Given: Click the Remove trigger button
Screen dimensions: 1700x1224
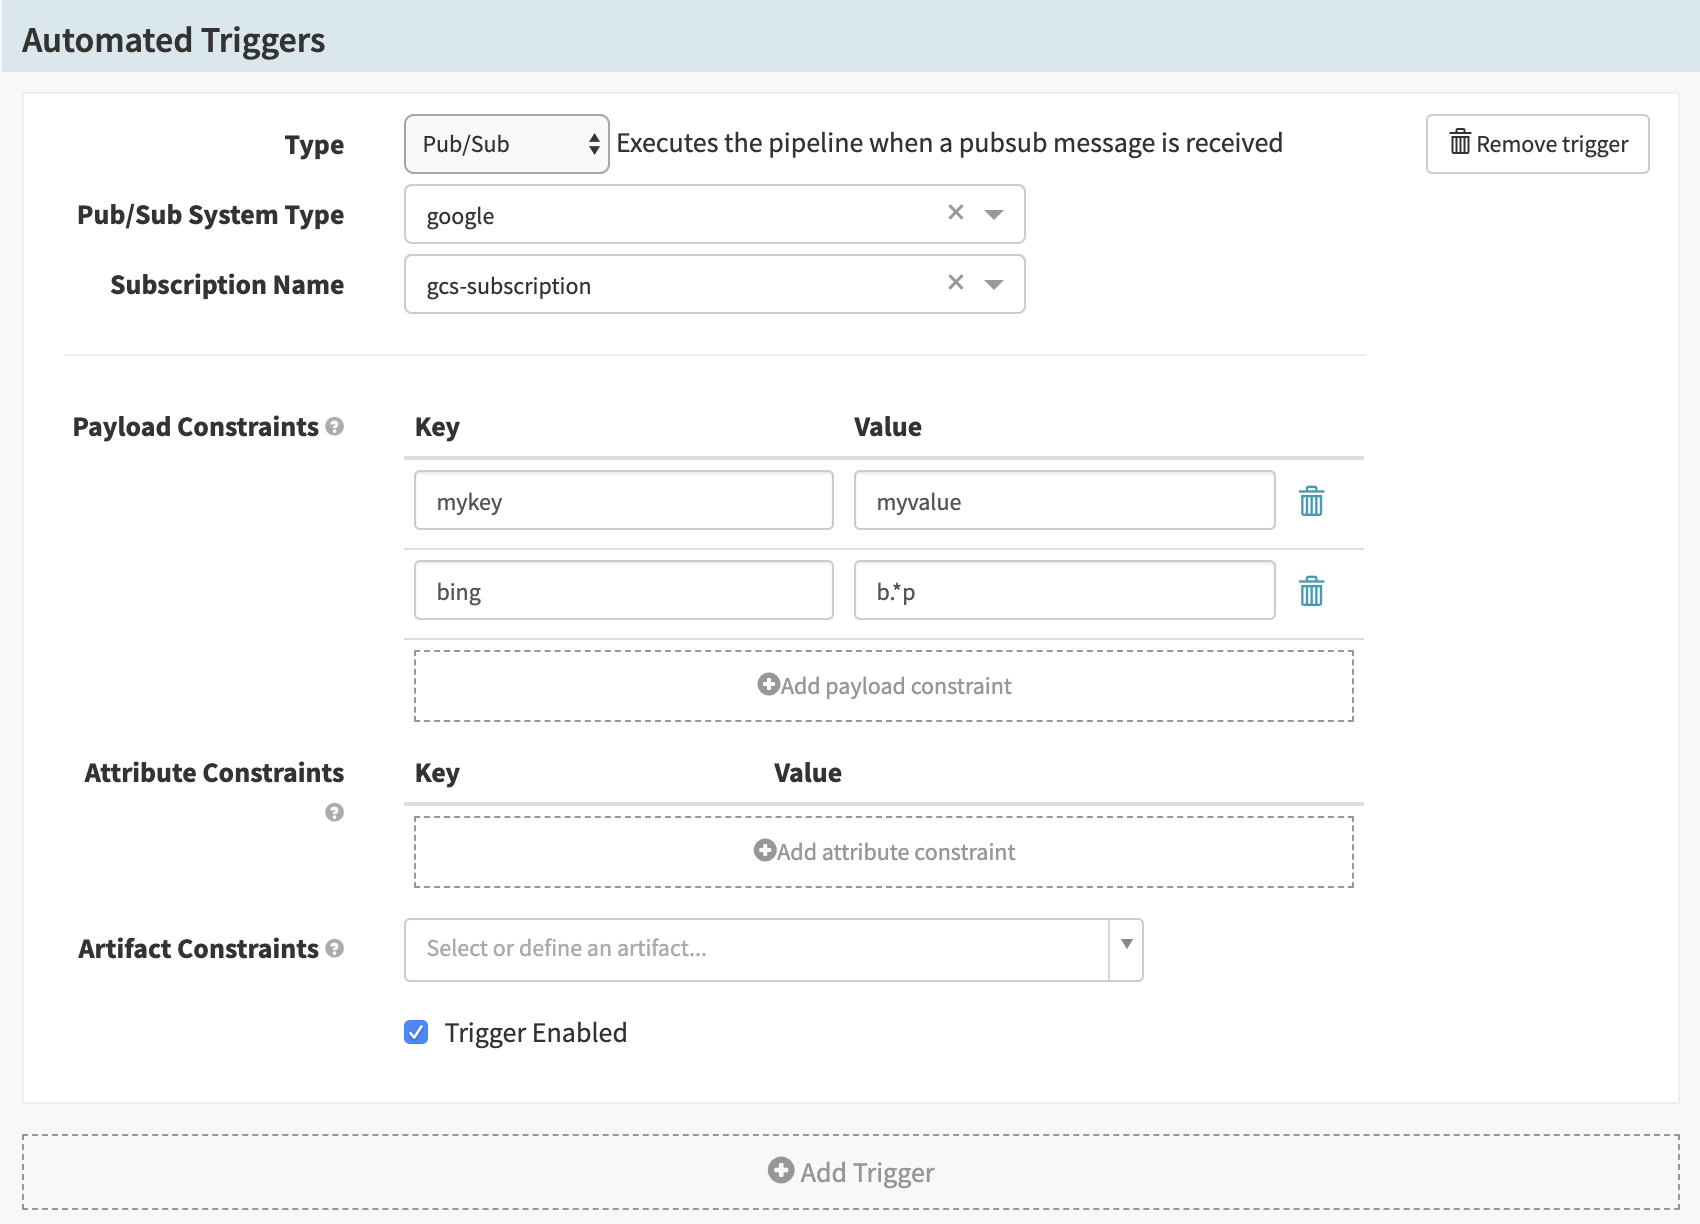Looking at the screenshot, I should pos(1537,144).
